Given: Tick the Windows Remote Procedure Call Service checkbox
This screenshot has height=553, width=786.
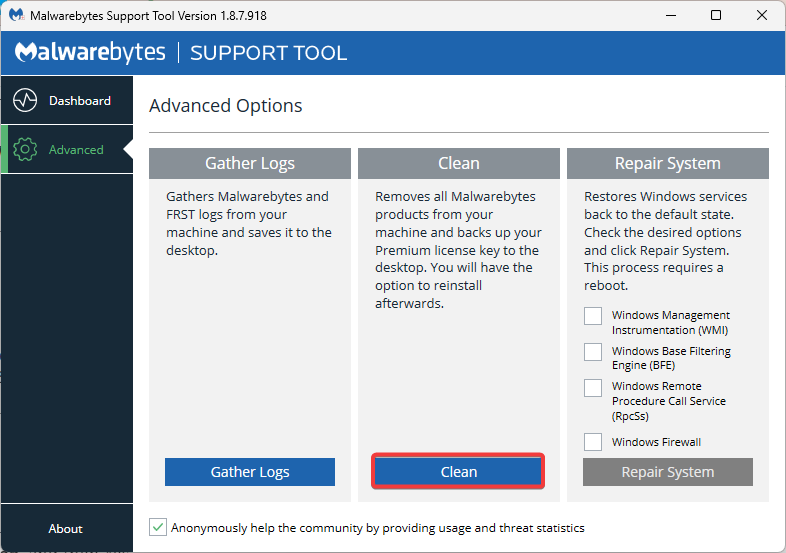Looking at the screenshot, I should [593, 388].
